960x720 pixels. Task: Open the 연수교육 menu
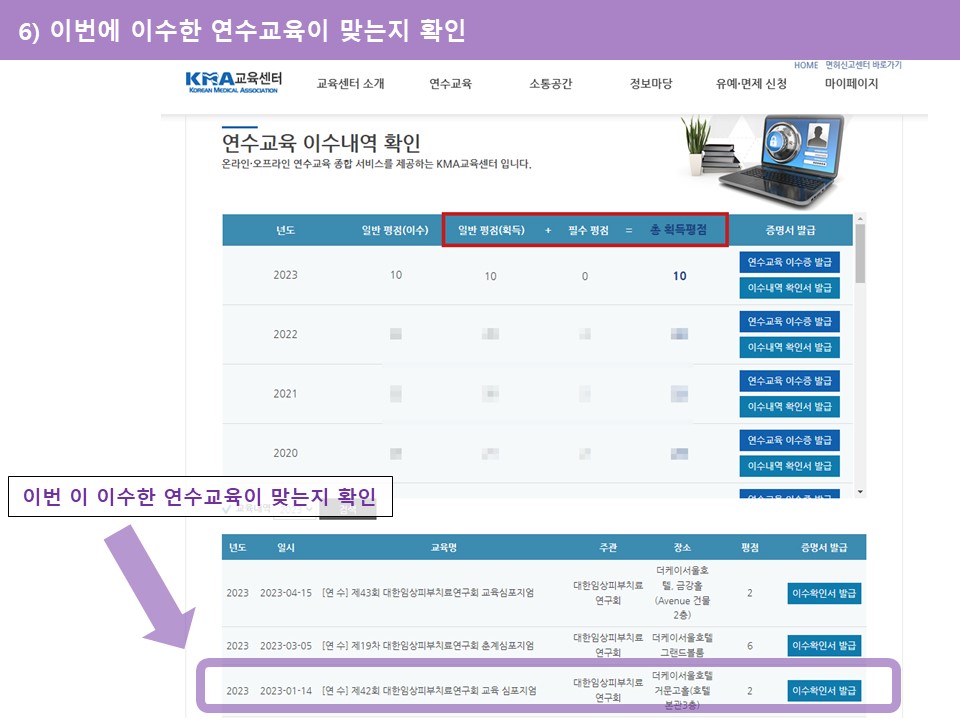450,84
